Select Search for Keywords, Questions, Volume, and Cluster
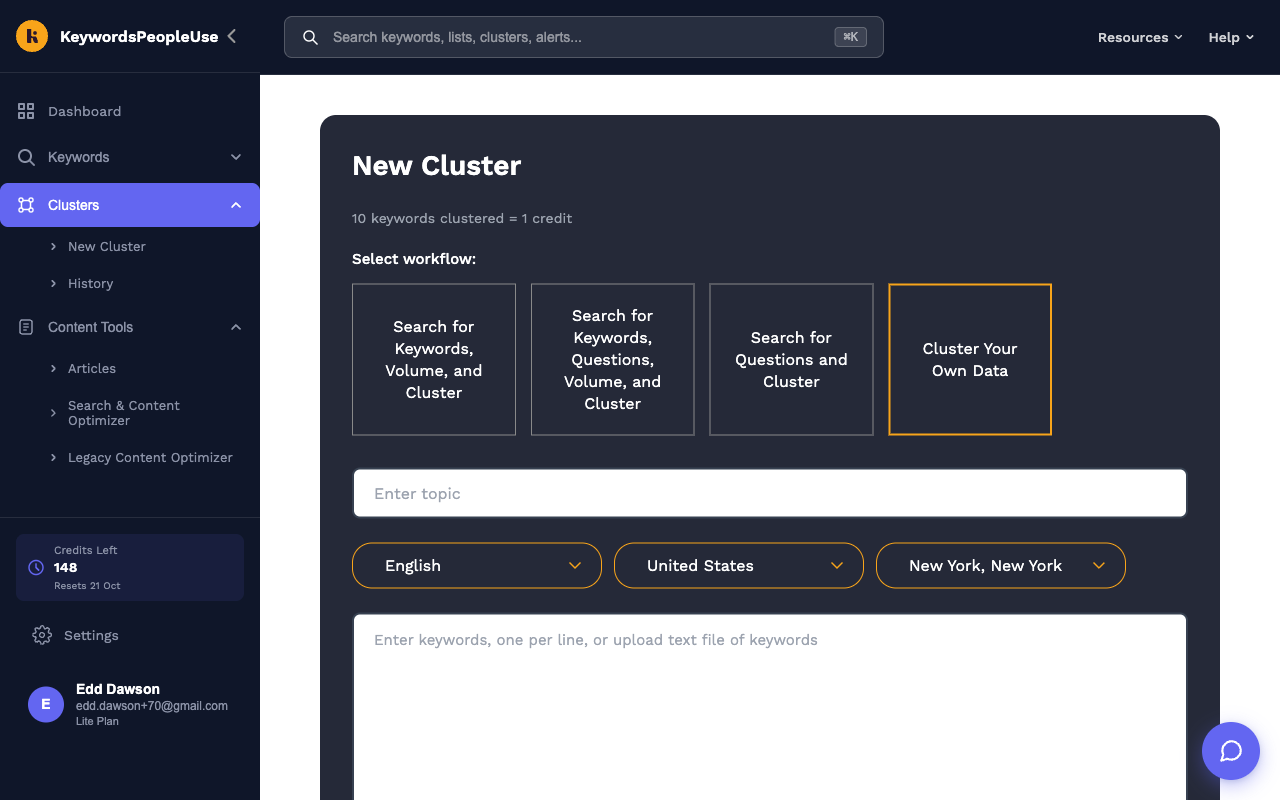Image resolution: width=1280 pixels, height=800 pixels. coord(613,359)
